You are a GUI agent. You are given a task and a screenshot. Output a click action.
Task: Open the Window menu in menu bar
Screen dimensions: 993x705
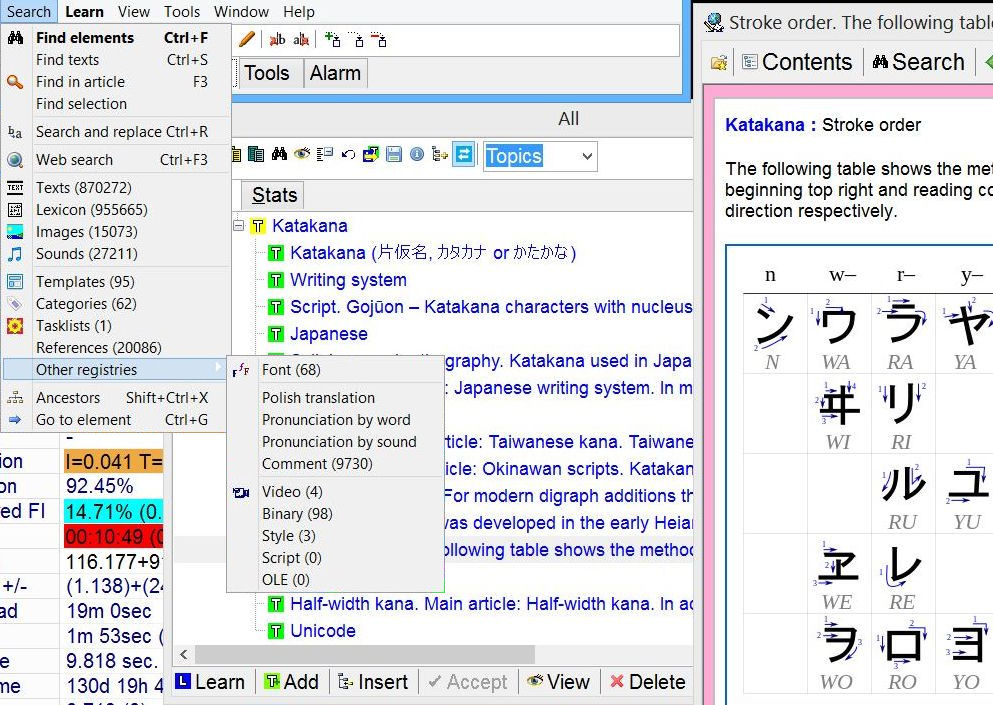[241, 11]
